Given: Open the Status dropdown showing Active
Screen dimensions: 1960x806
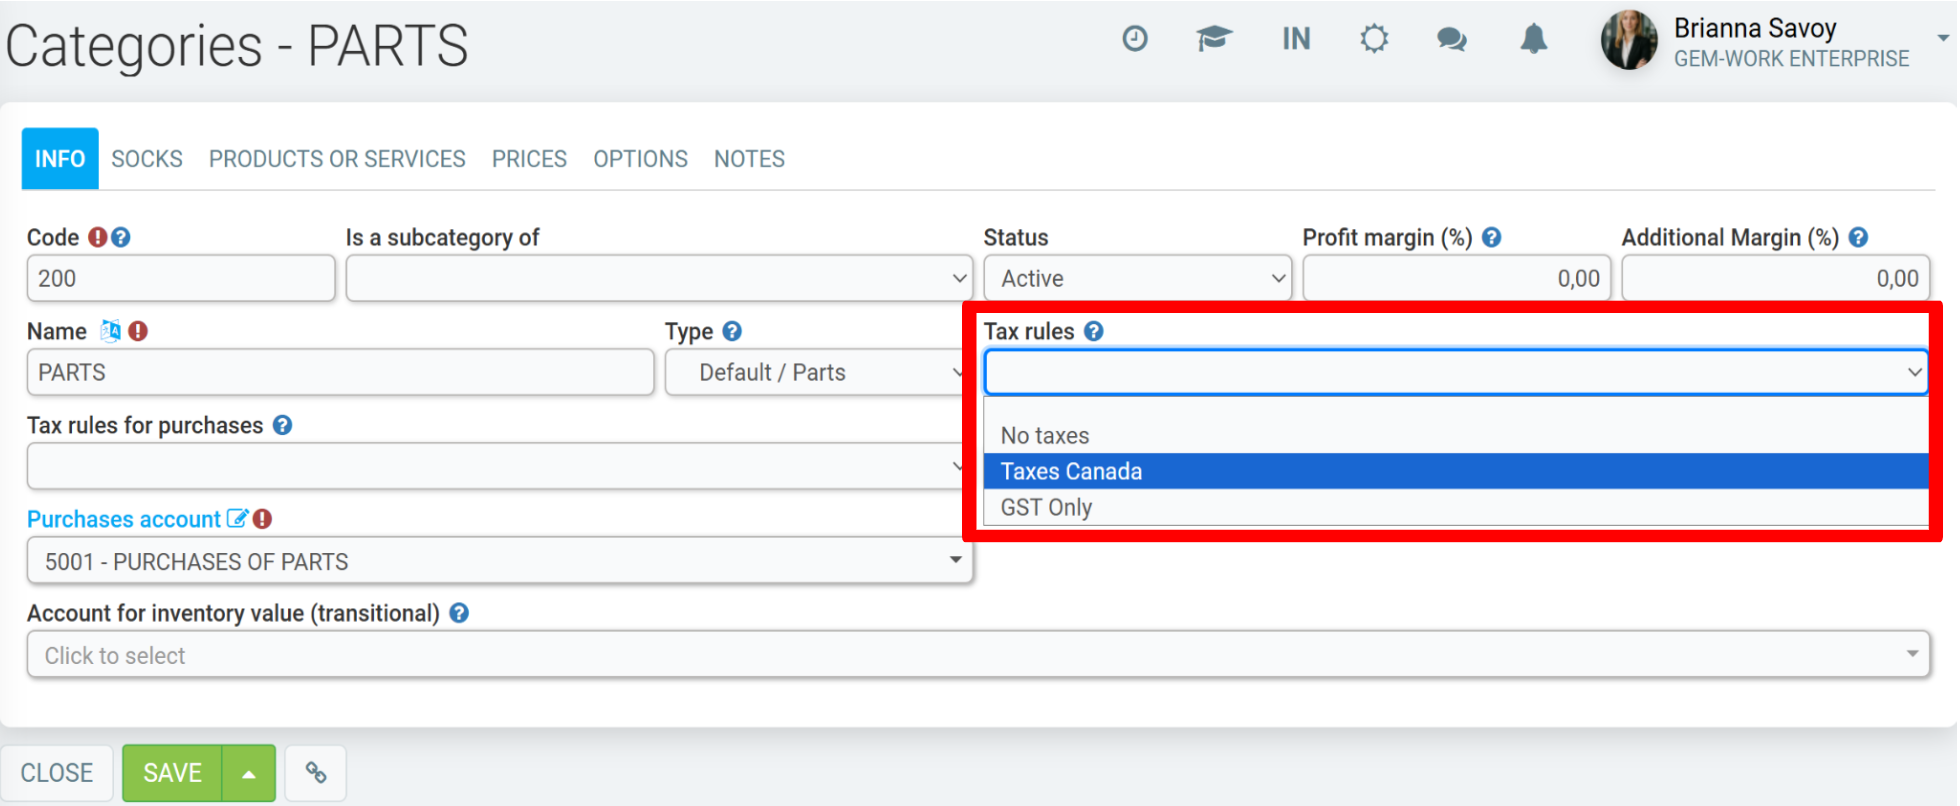Looking at the screenshot, I should click(x=1138, y=278).
